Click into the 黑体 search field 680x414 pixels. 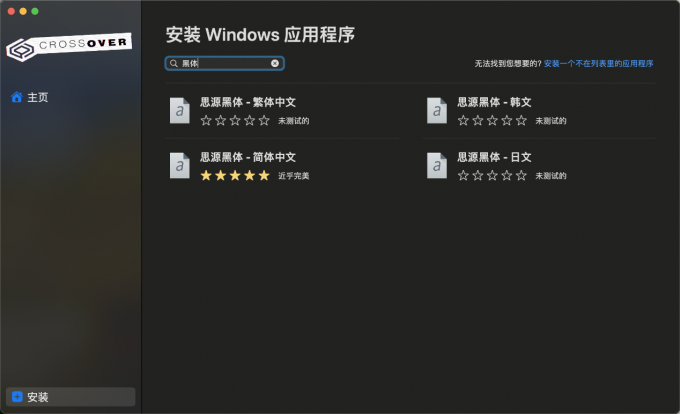225,63
